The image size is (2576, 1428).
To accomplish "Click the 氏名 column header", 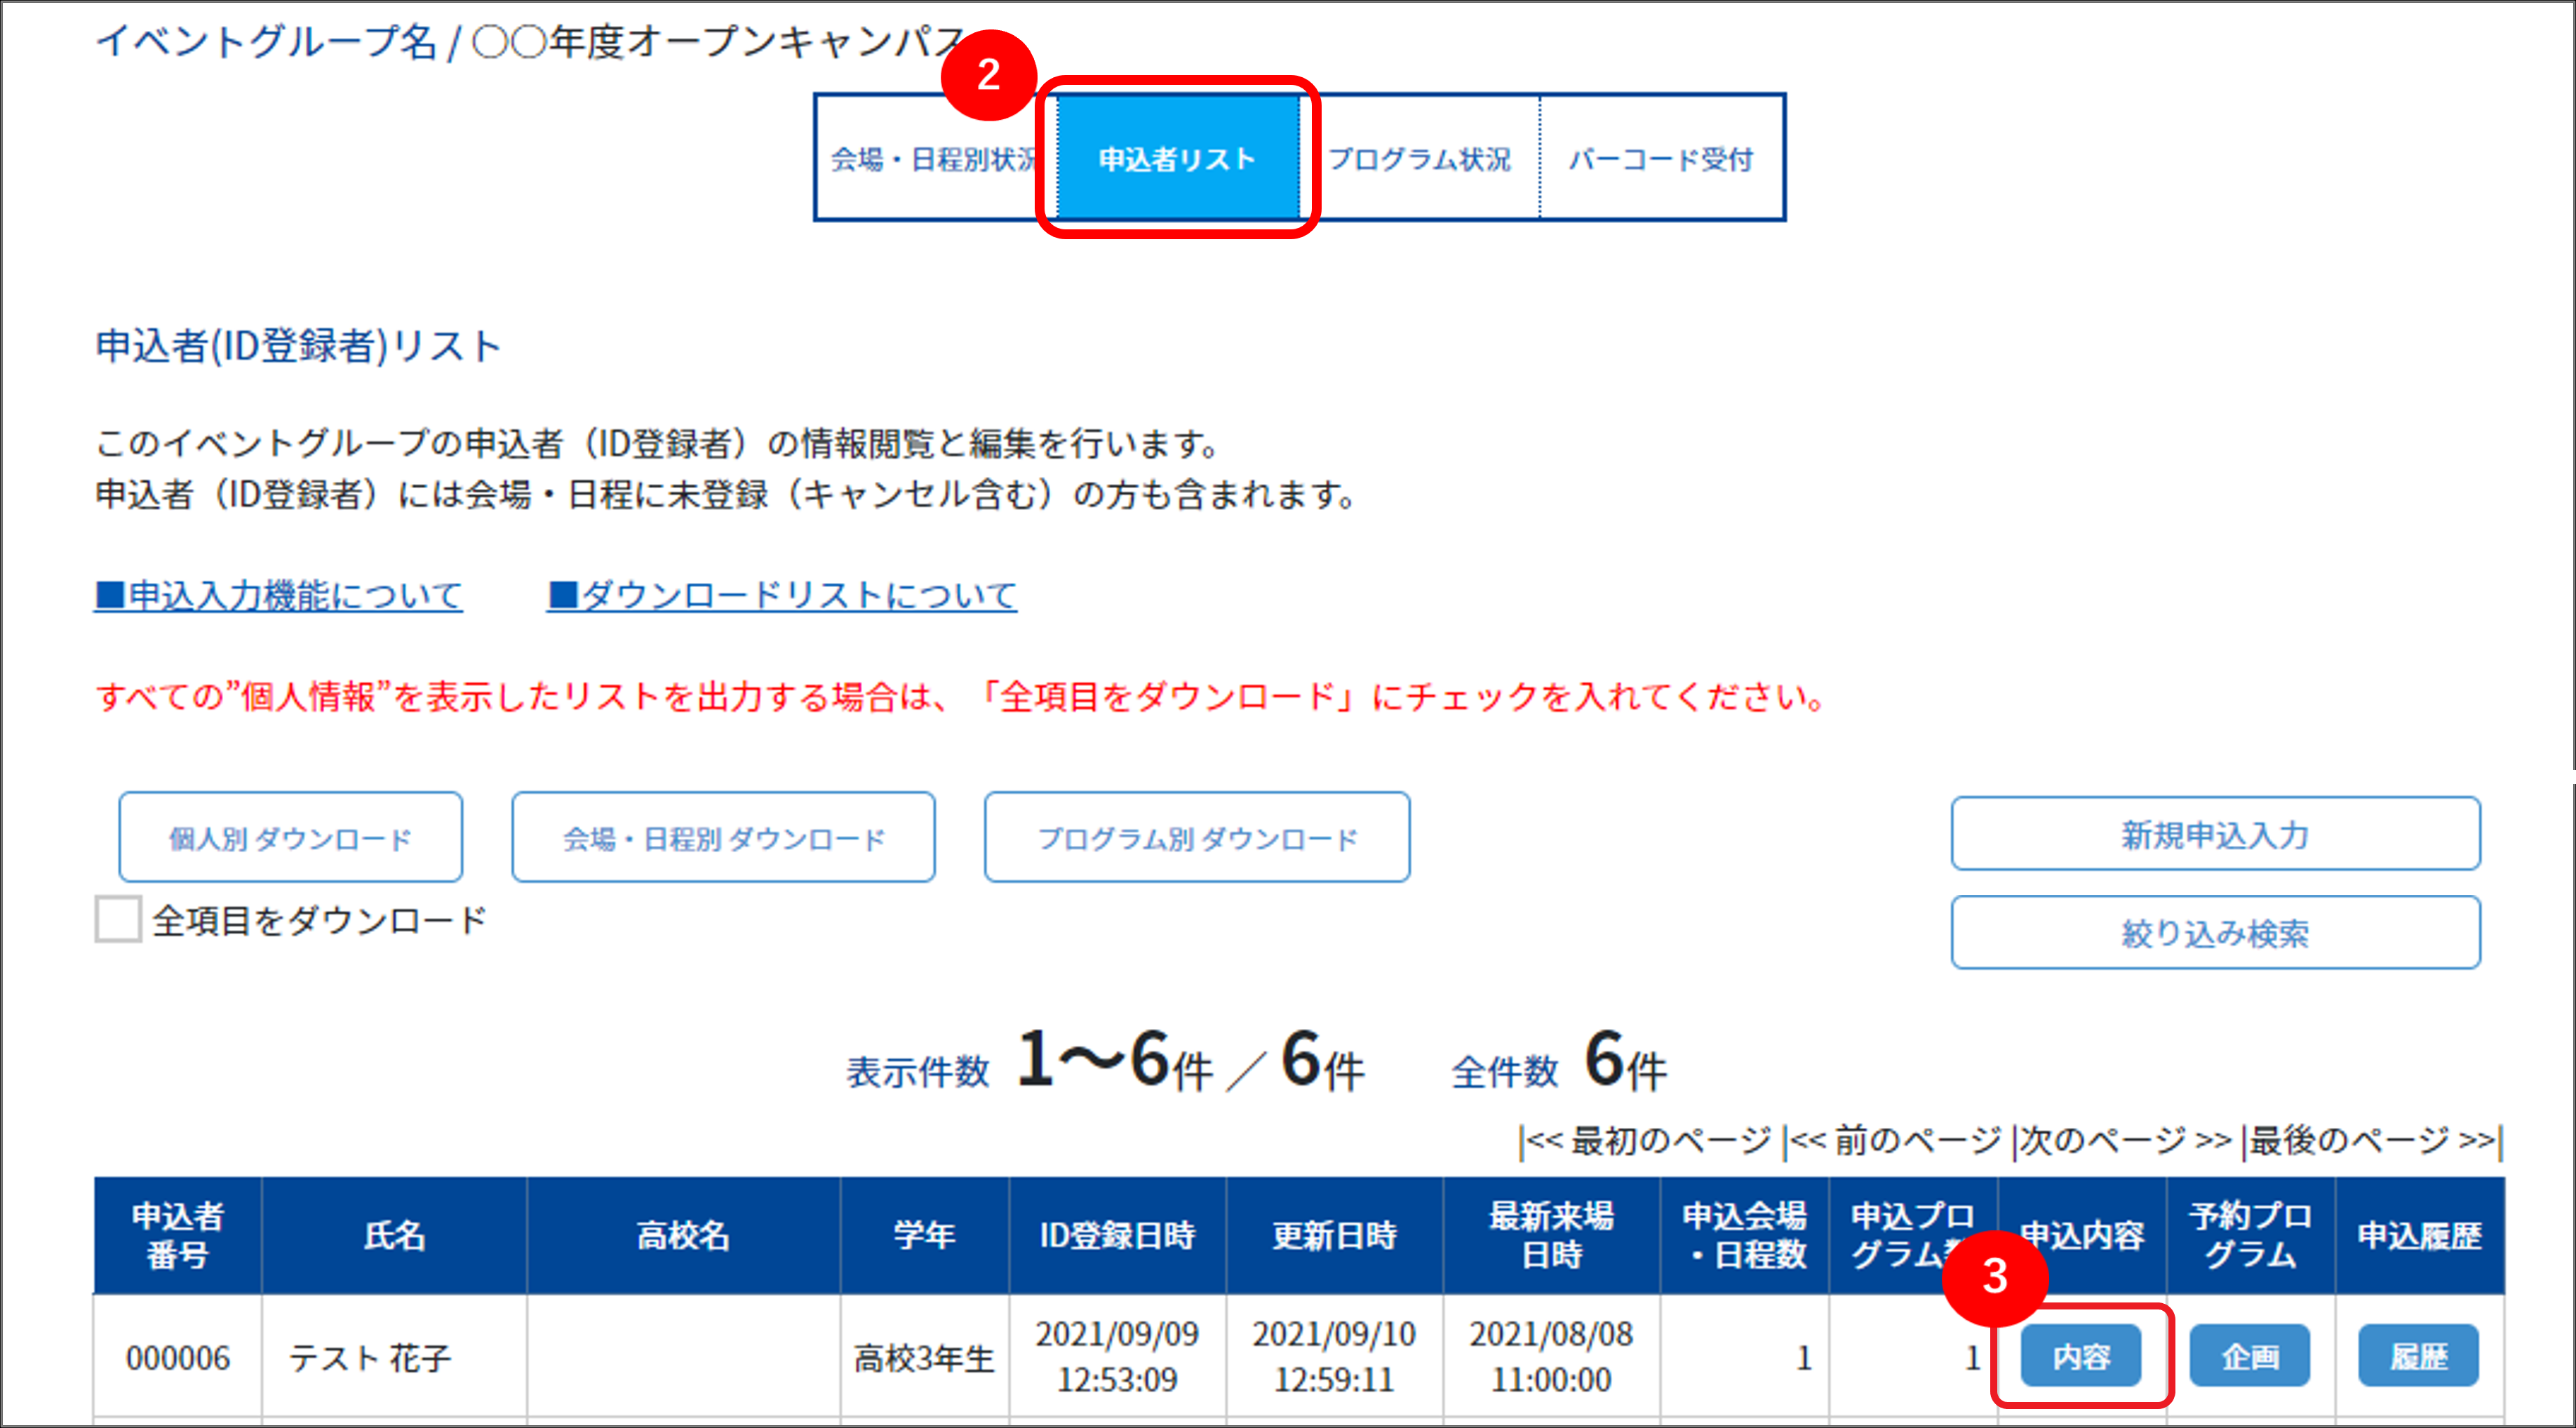I will click(x=394, y=1235).
